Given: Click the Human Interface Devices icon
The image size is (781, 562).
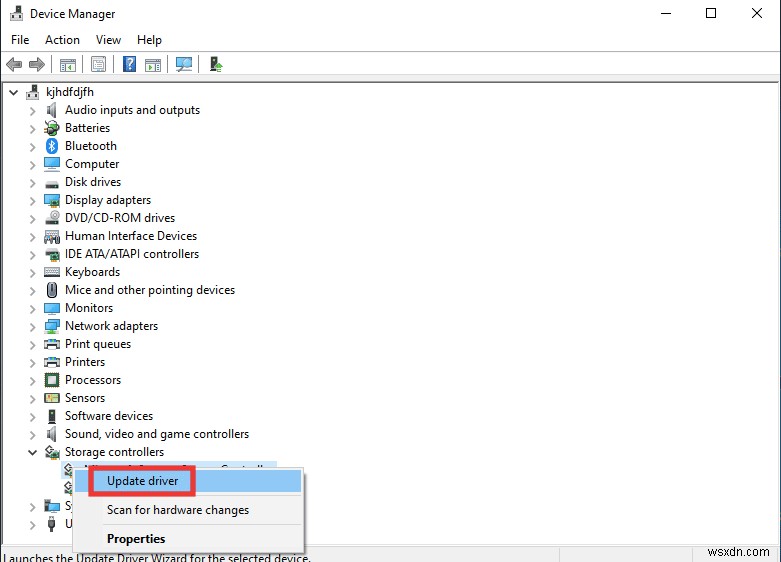Looking at the screenshot, I should tap(52, 236).
